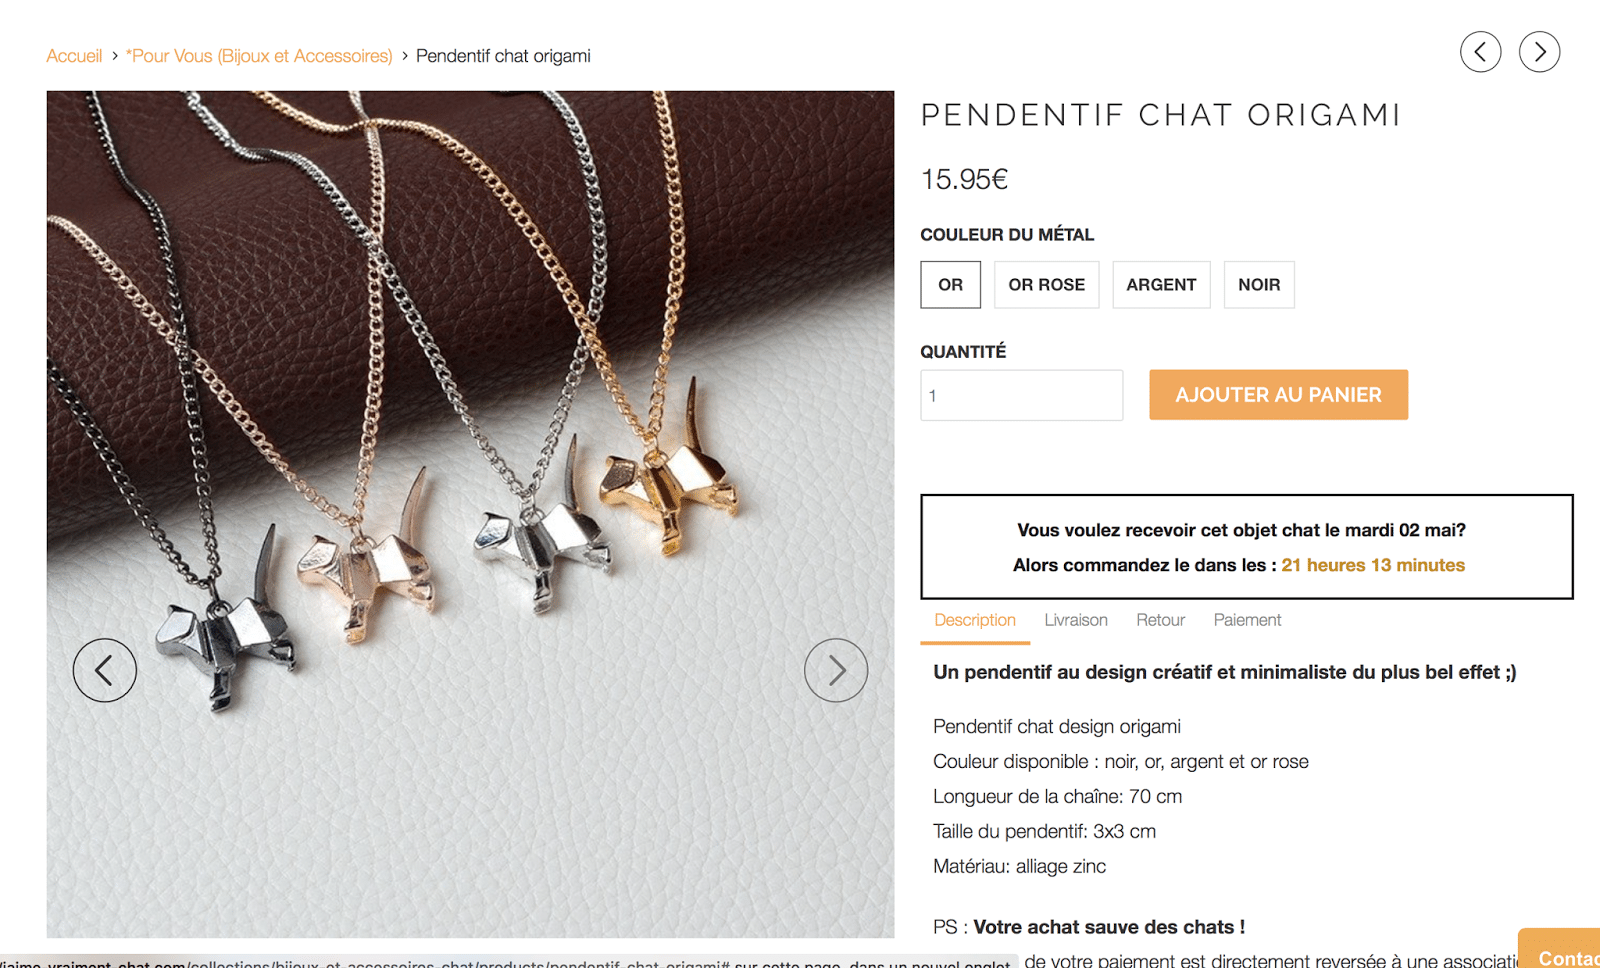Select the OR metal color option
The height and width of the screenshot is (968, 1600).
(x=950, y=285)
